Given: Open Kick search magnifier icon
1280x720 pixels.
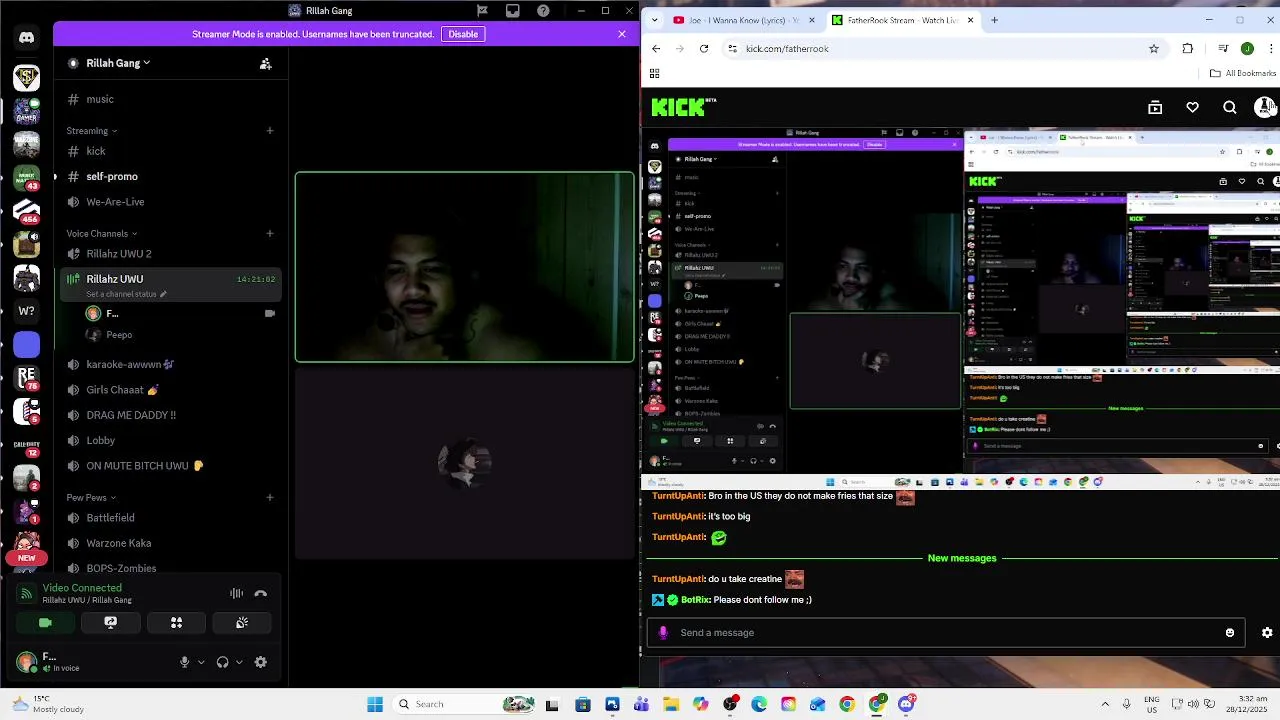Looking at the screenshot, I should [1230, 107].
